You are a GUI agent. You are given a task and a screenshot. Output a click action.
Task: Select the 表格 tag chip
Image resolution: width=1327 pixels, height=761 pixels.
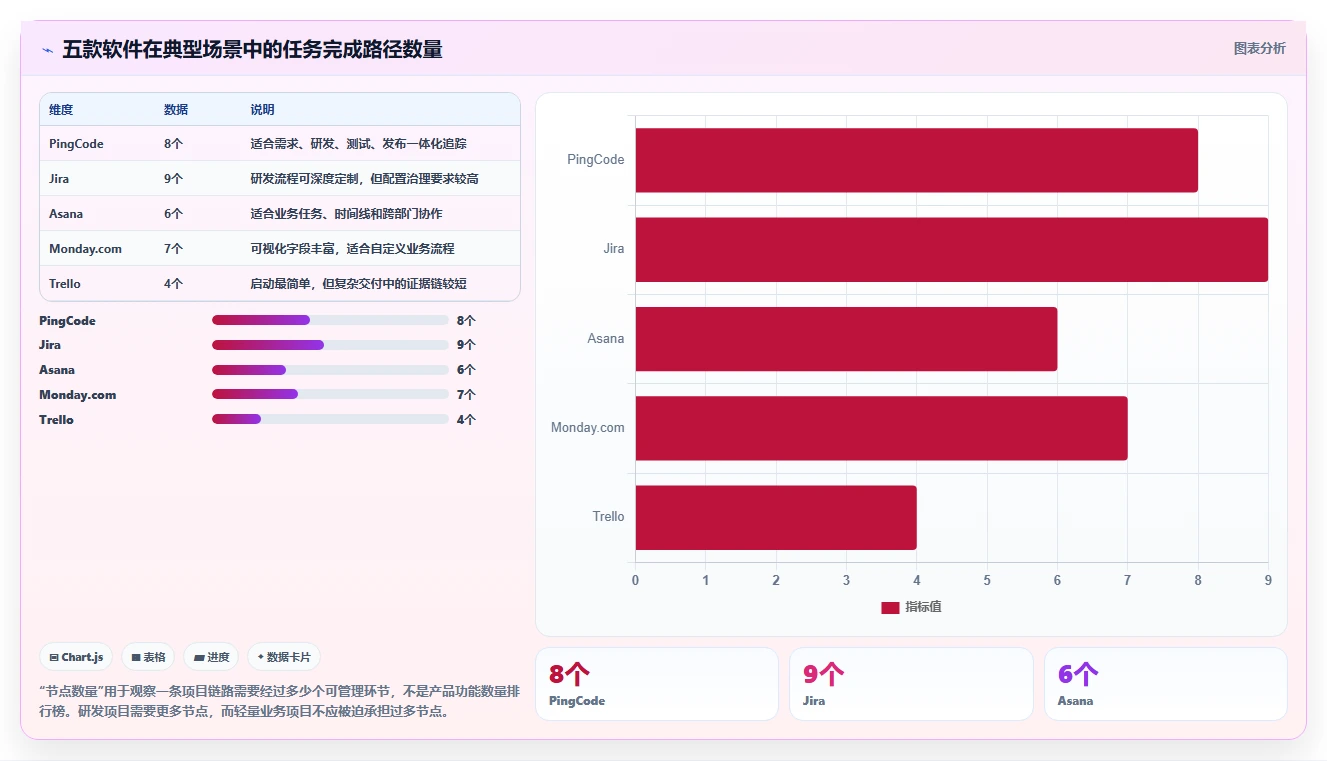tap(148, 657)
